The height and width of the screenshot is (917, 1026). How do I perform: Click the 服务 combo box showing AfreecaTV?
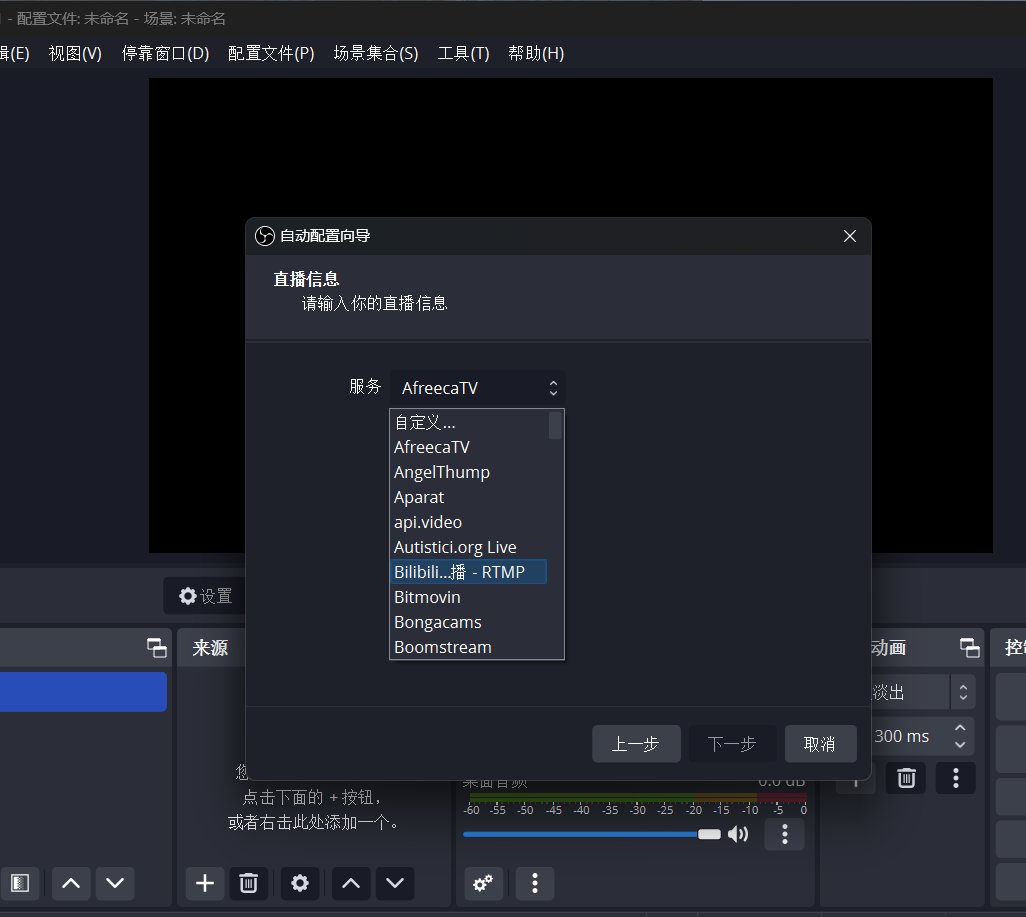477,388
